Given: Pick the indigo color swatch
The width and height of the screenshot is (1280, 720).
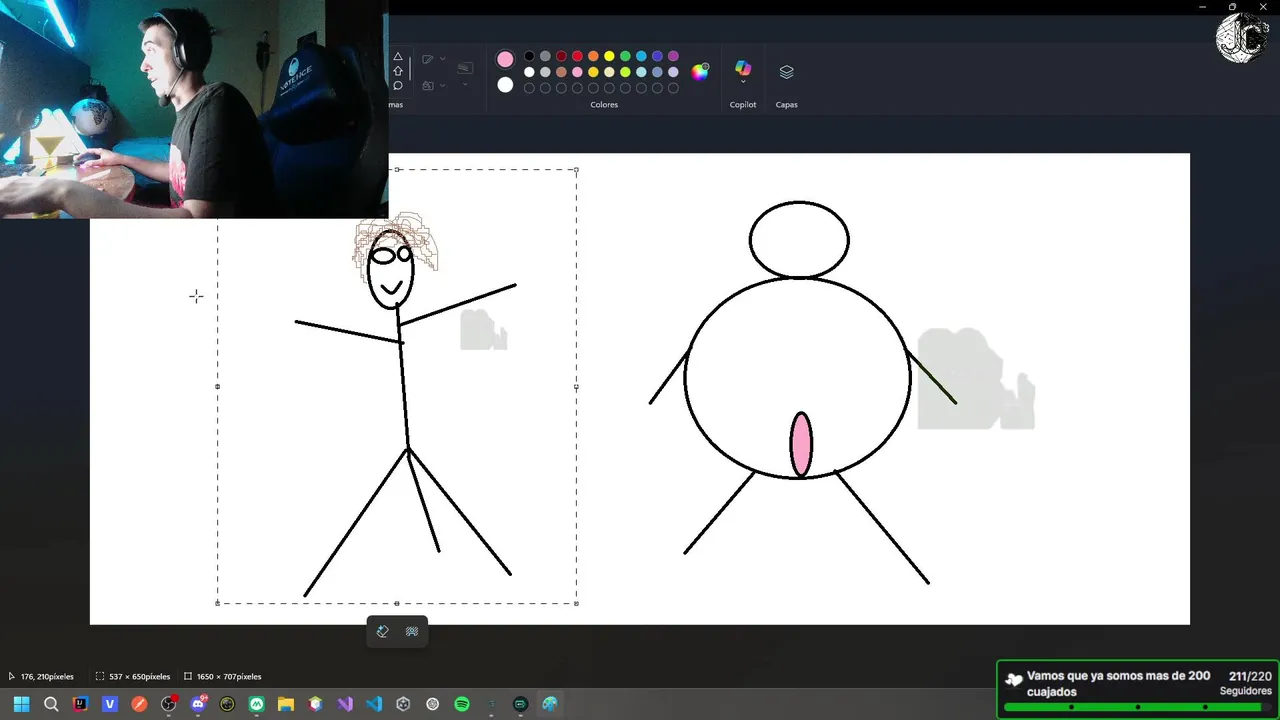Looking at the screenshot, I should [x=657, y=56].
